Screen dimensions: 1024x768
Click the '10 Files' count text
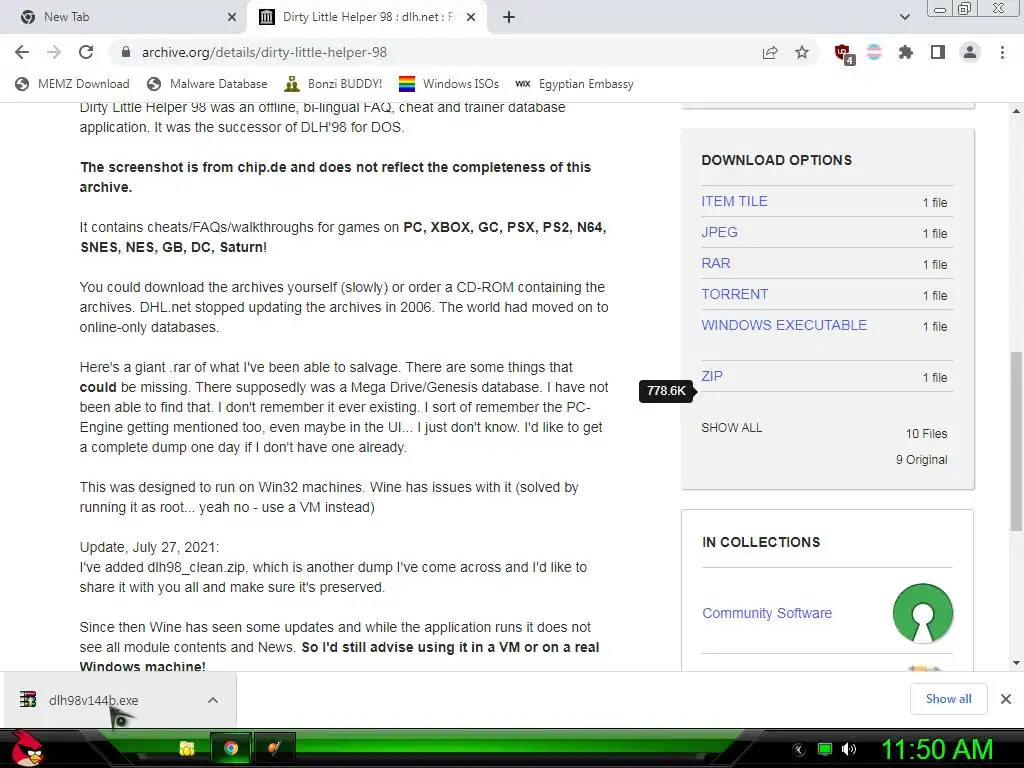tap(926, 434)
